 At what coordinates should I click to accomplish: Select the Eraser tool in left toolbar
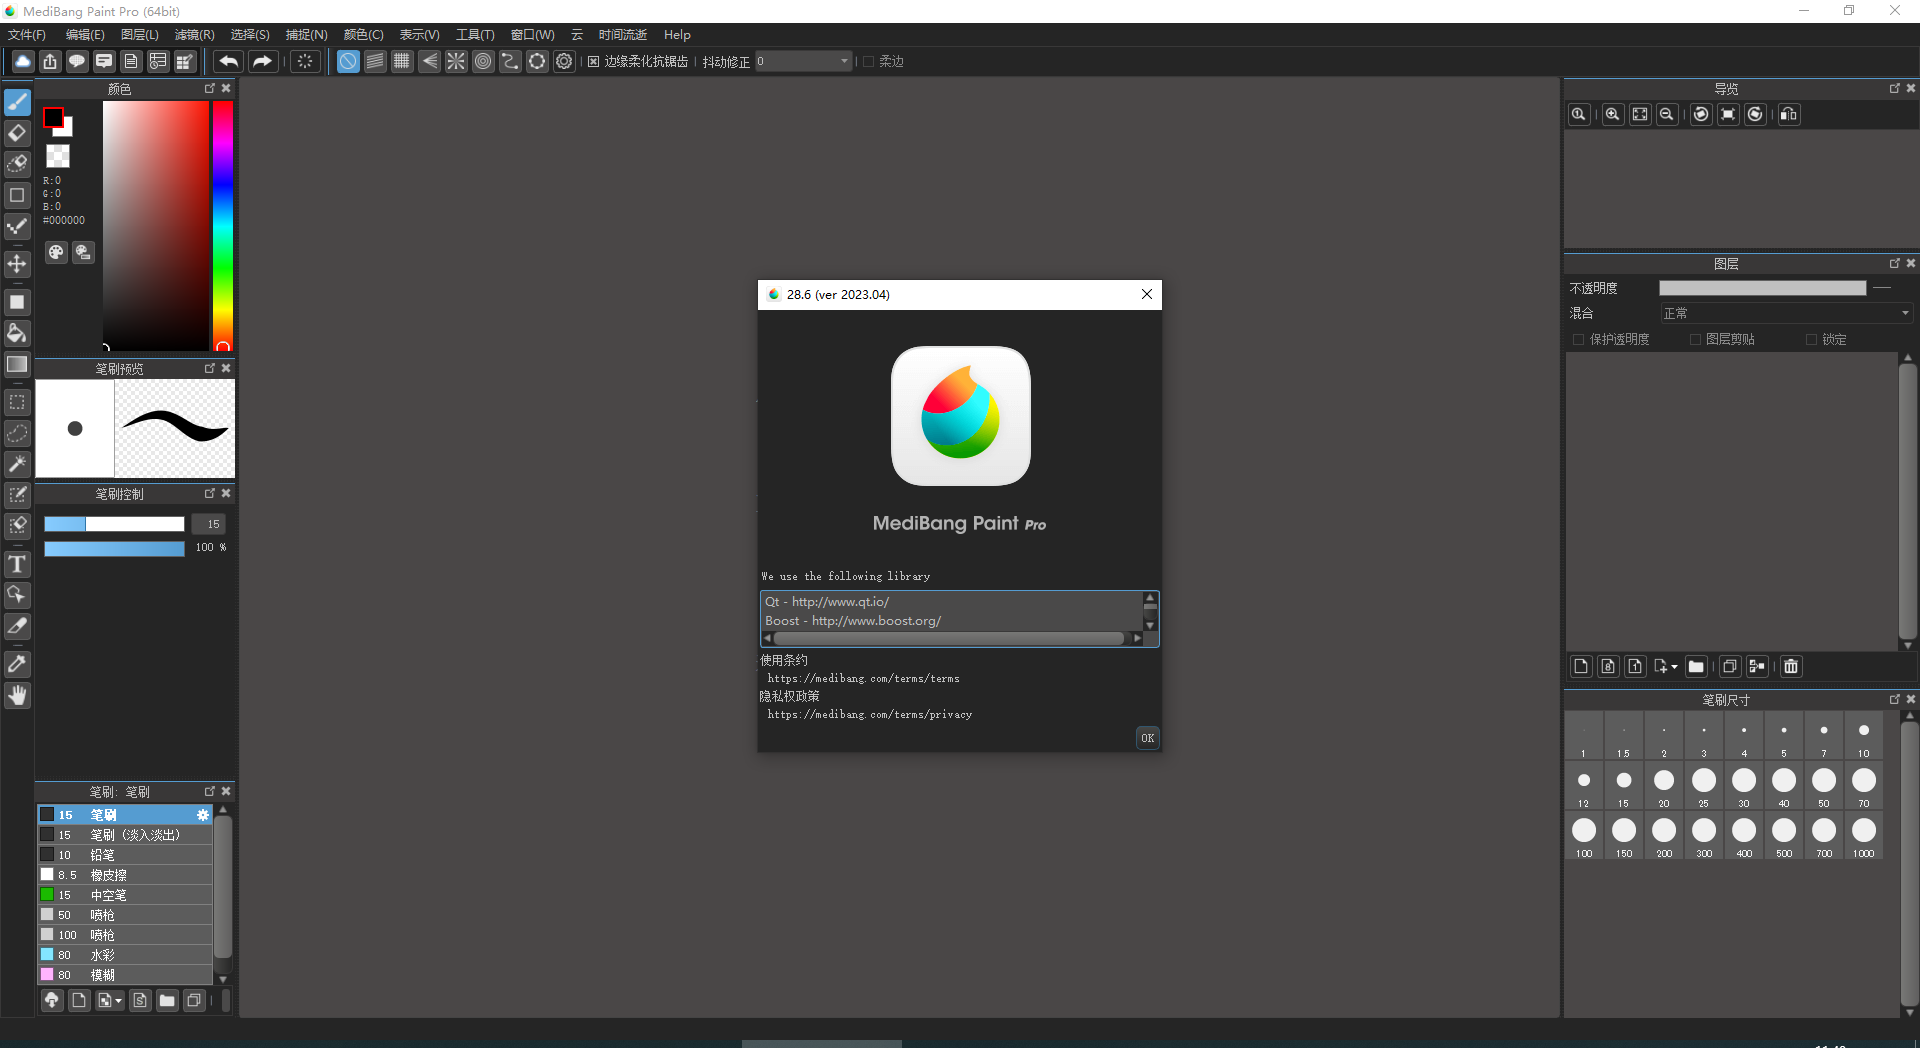pos(17,133)
